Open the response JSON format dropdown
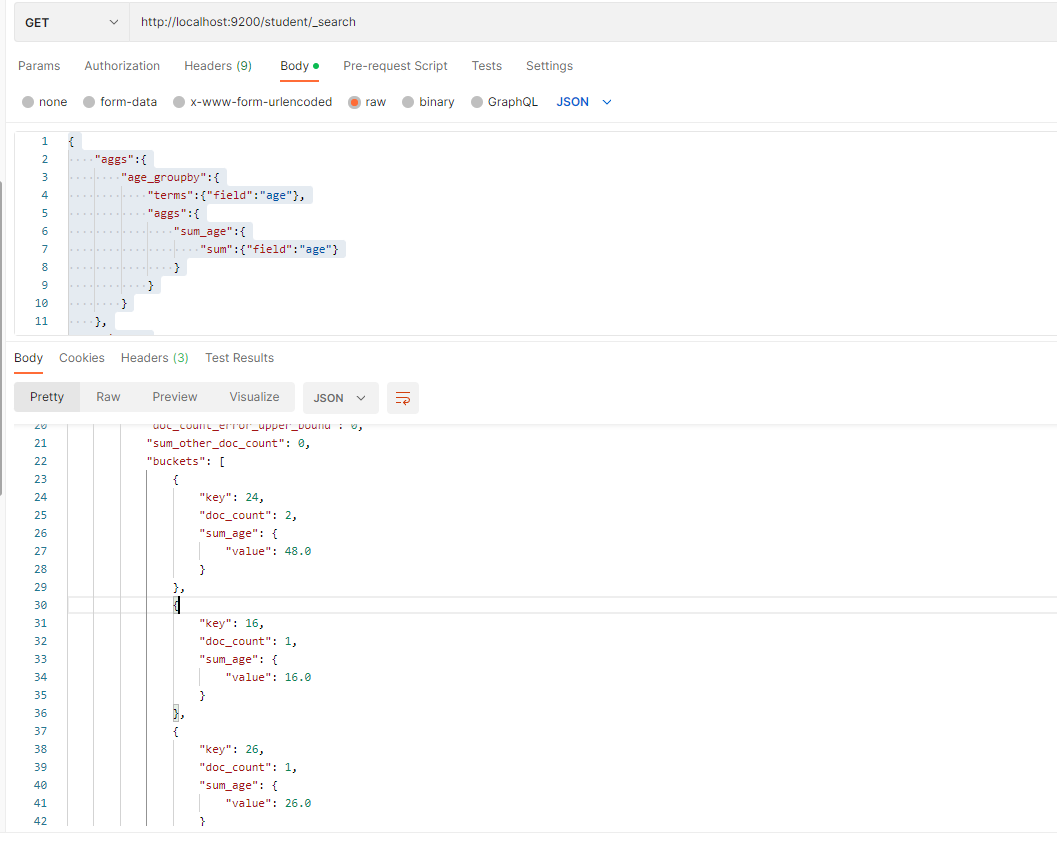Viewport: 1057px width, 851px height. click(340, 398)
